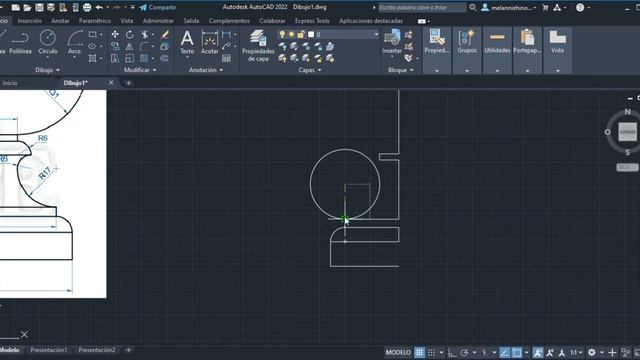Open the Grupos panel button
Screen dimensions: 640x360
point(467,50)
